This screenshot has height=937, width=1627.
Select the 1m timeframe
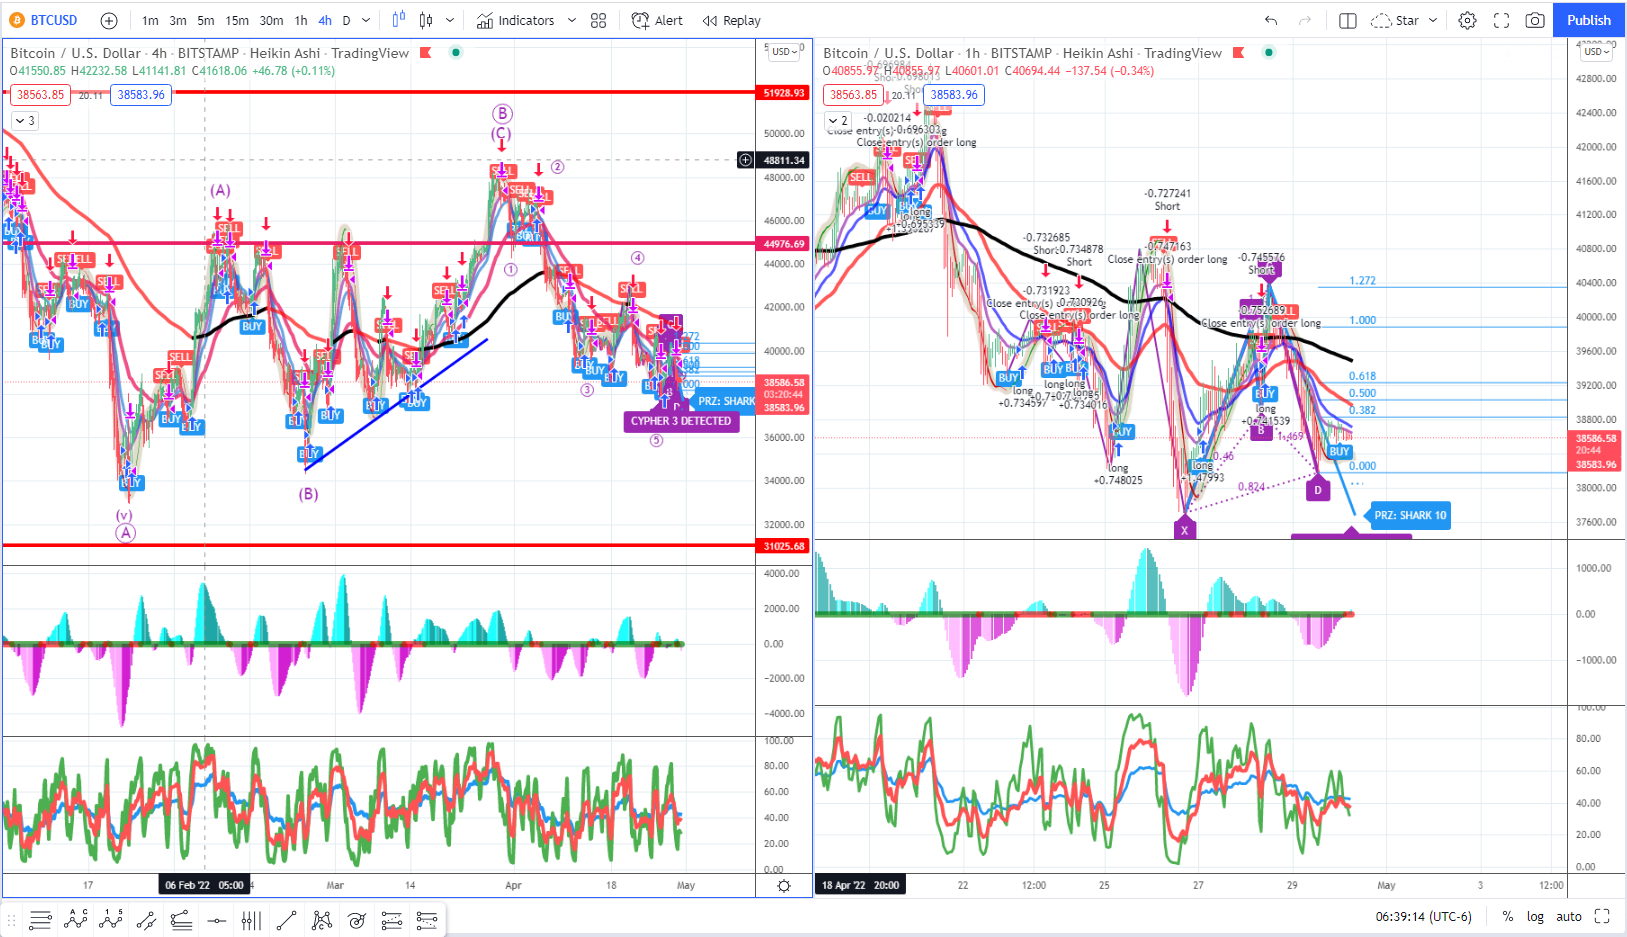150,20
